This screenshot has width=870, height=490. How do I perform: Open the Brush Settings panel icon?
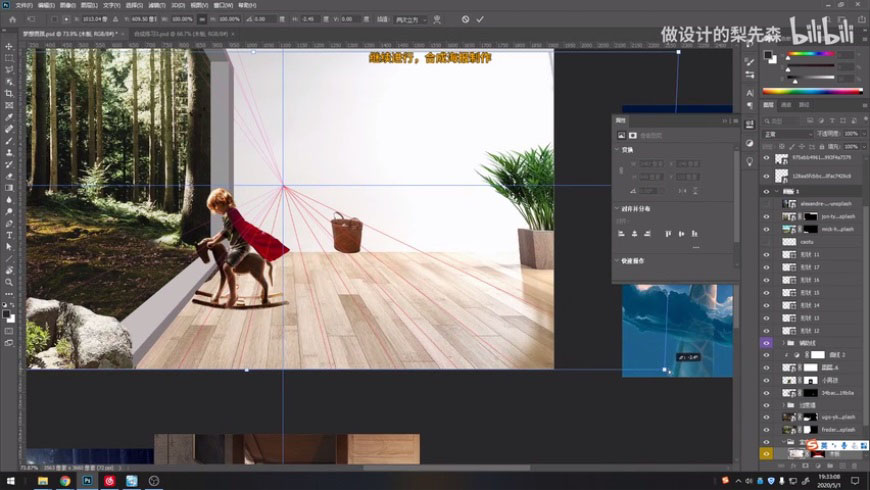(750, 62)
